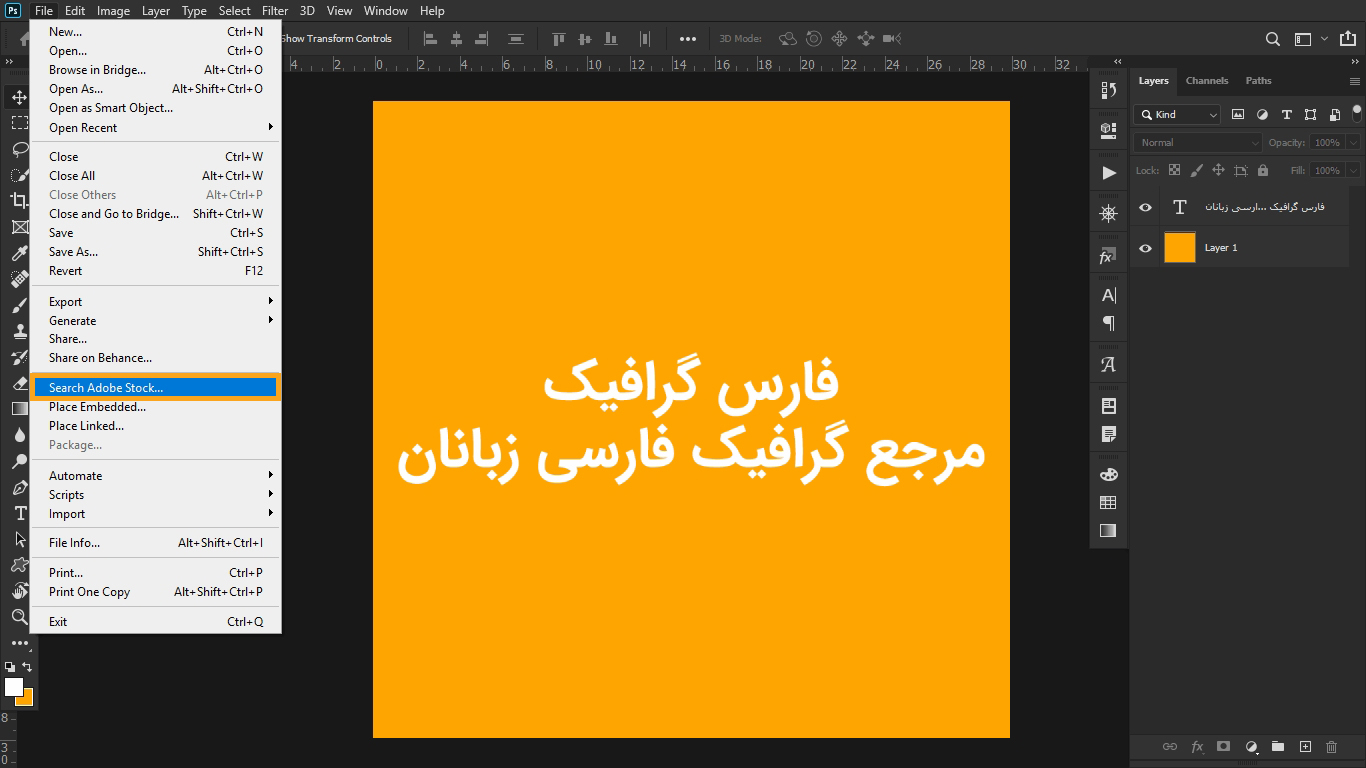Select the Move tool
The image size is (1366, 768).
[x=18, y=96]
